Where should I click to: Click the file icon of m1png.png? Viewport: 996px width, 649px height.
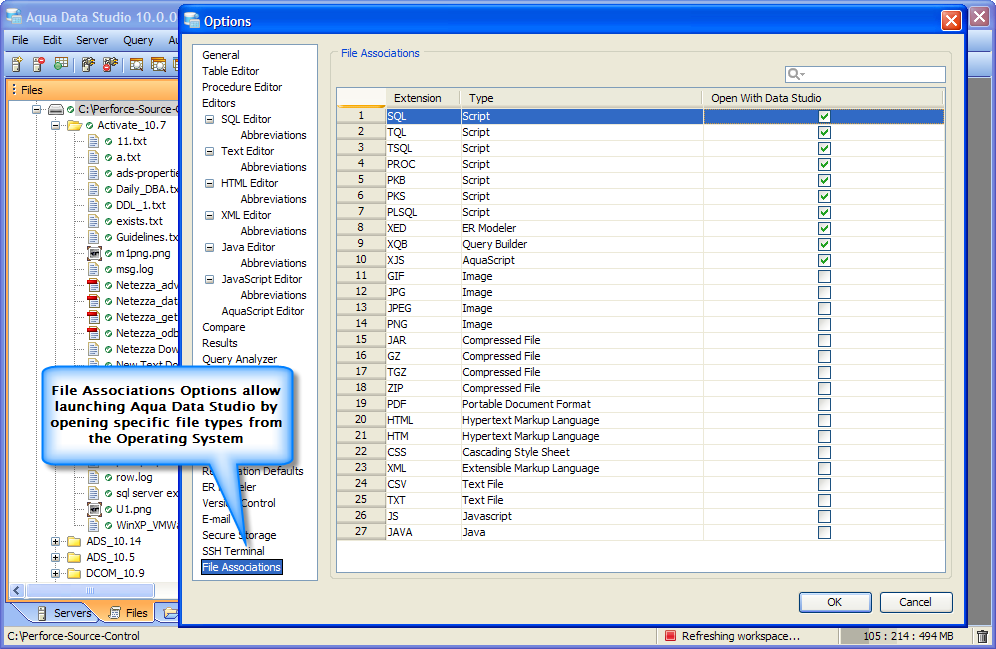click(x=94, y=253)
